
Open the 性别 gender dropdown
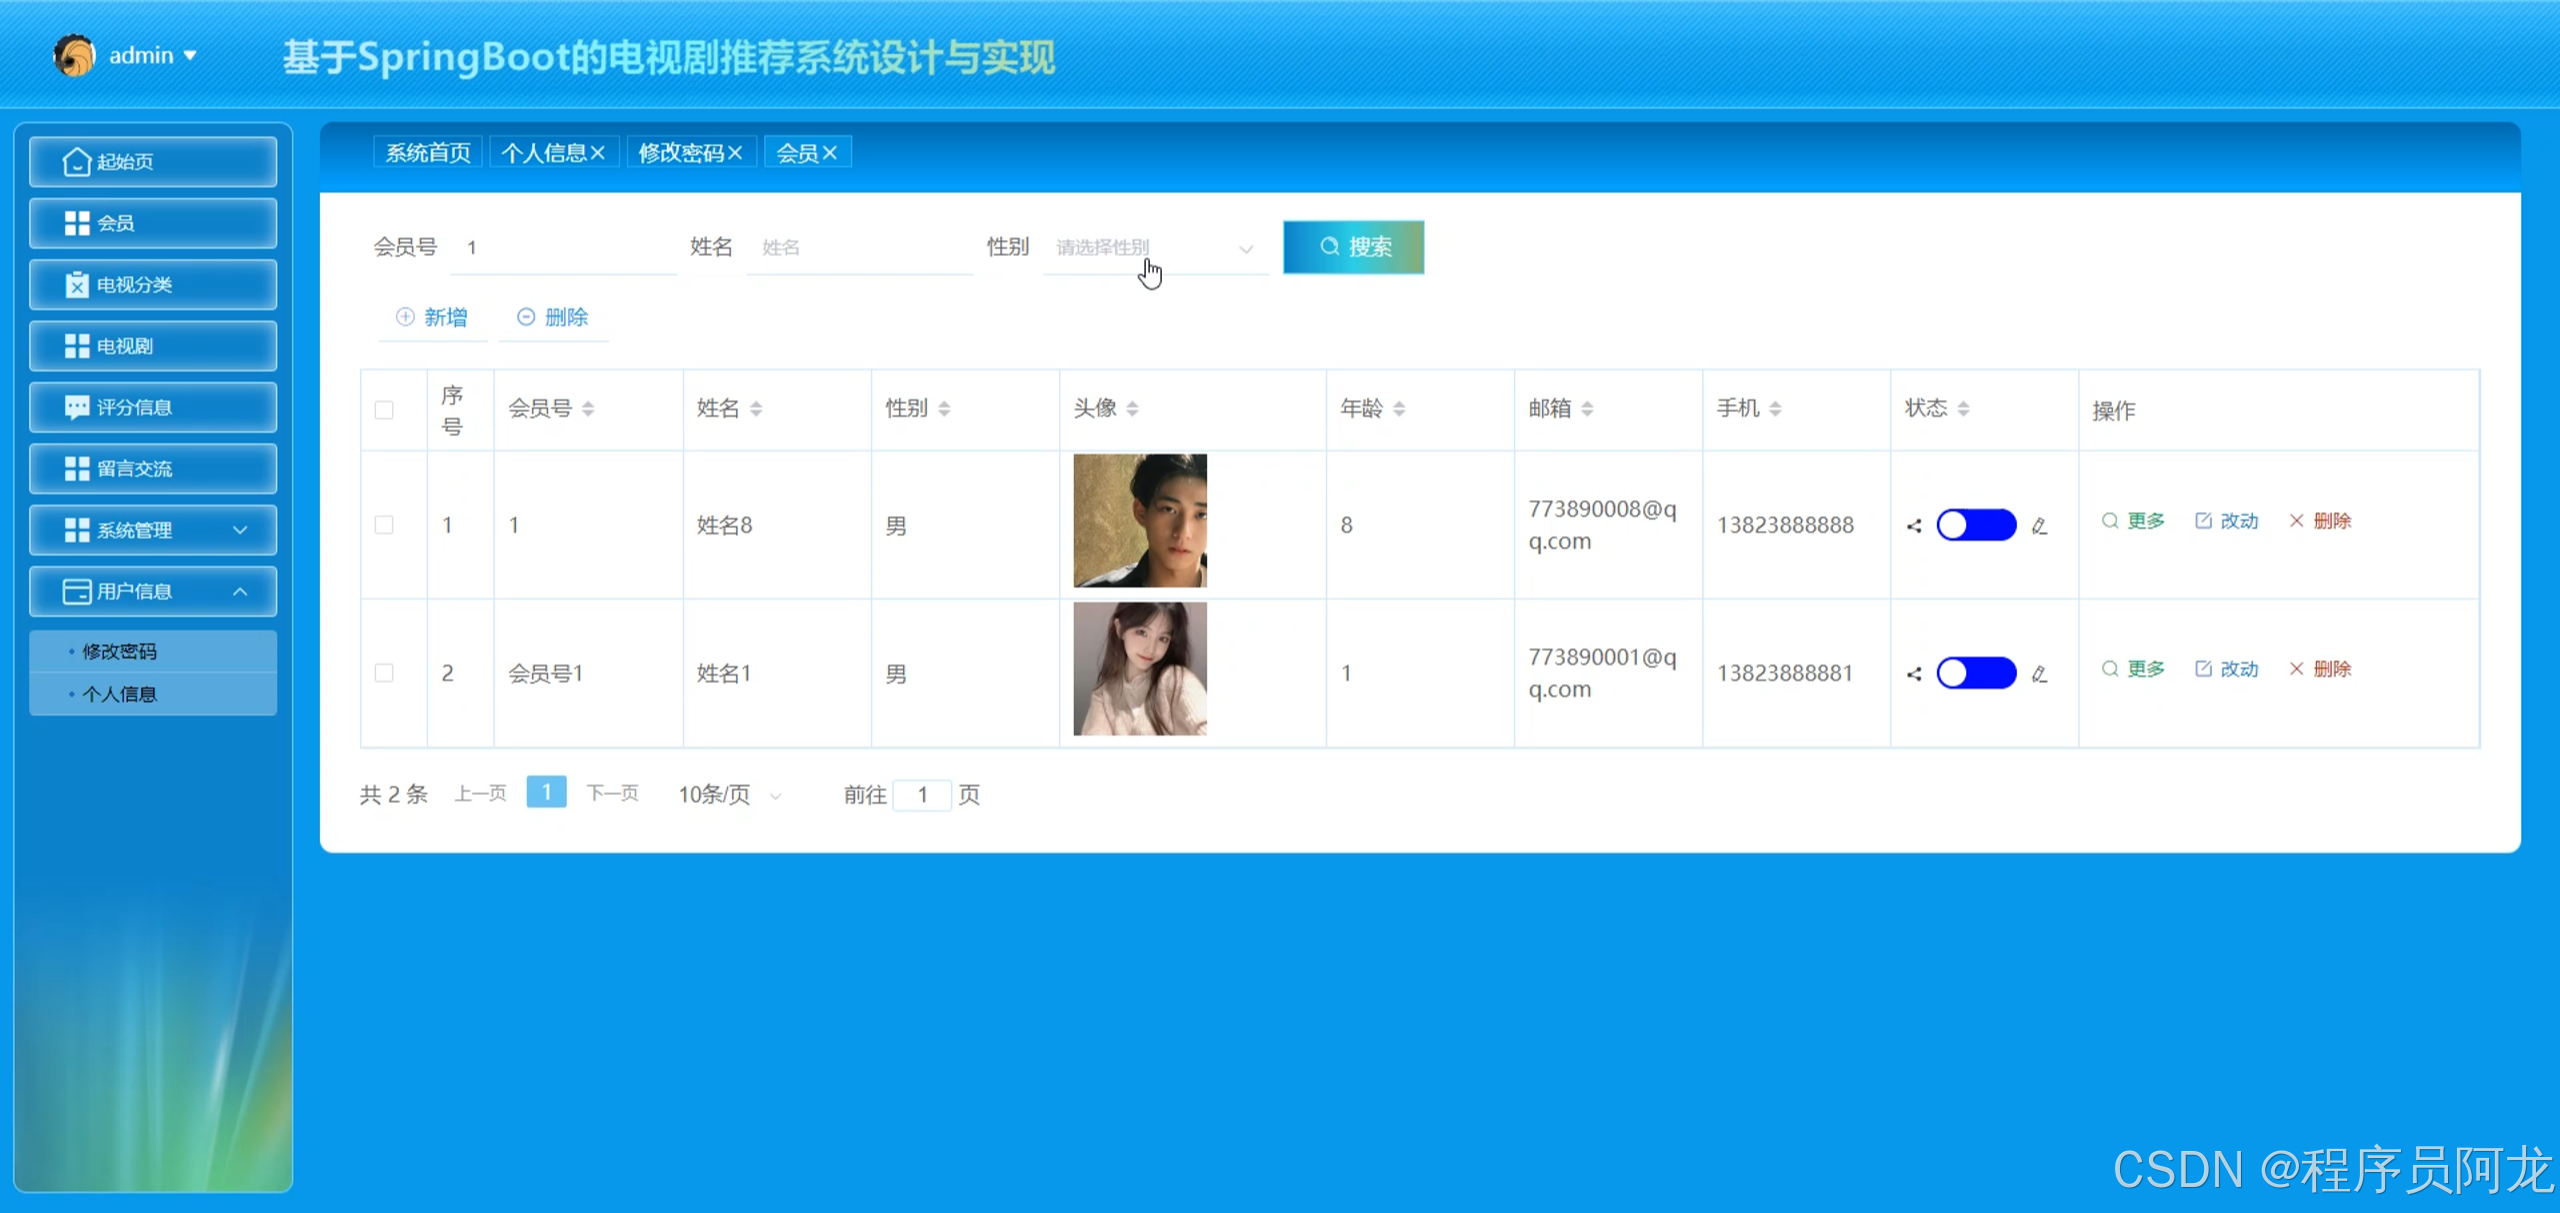1155,247
